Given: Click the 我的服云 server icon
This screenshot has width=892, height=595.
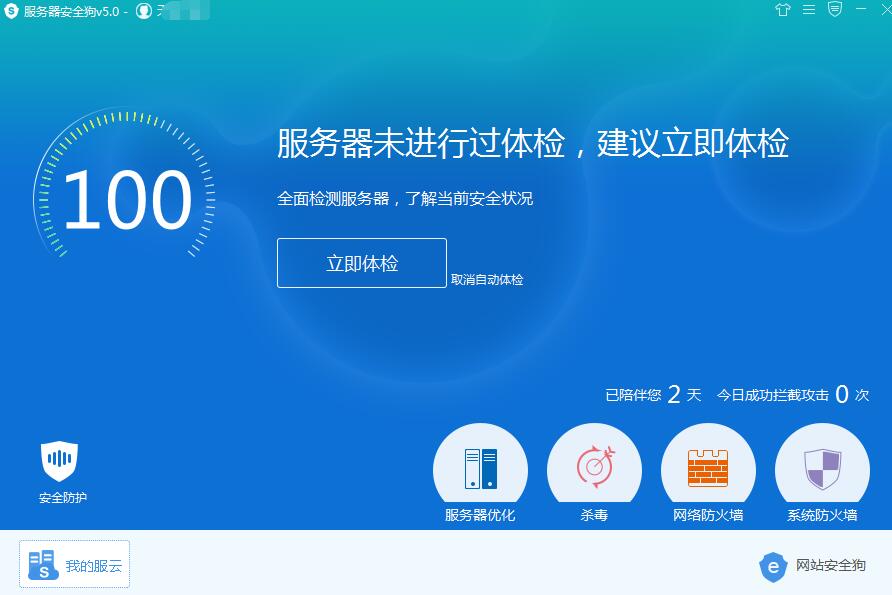Looking at the screenshot, I should 43,565.
